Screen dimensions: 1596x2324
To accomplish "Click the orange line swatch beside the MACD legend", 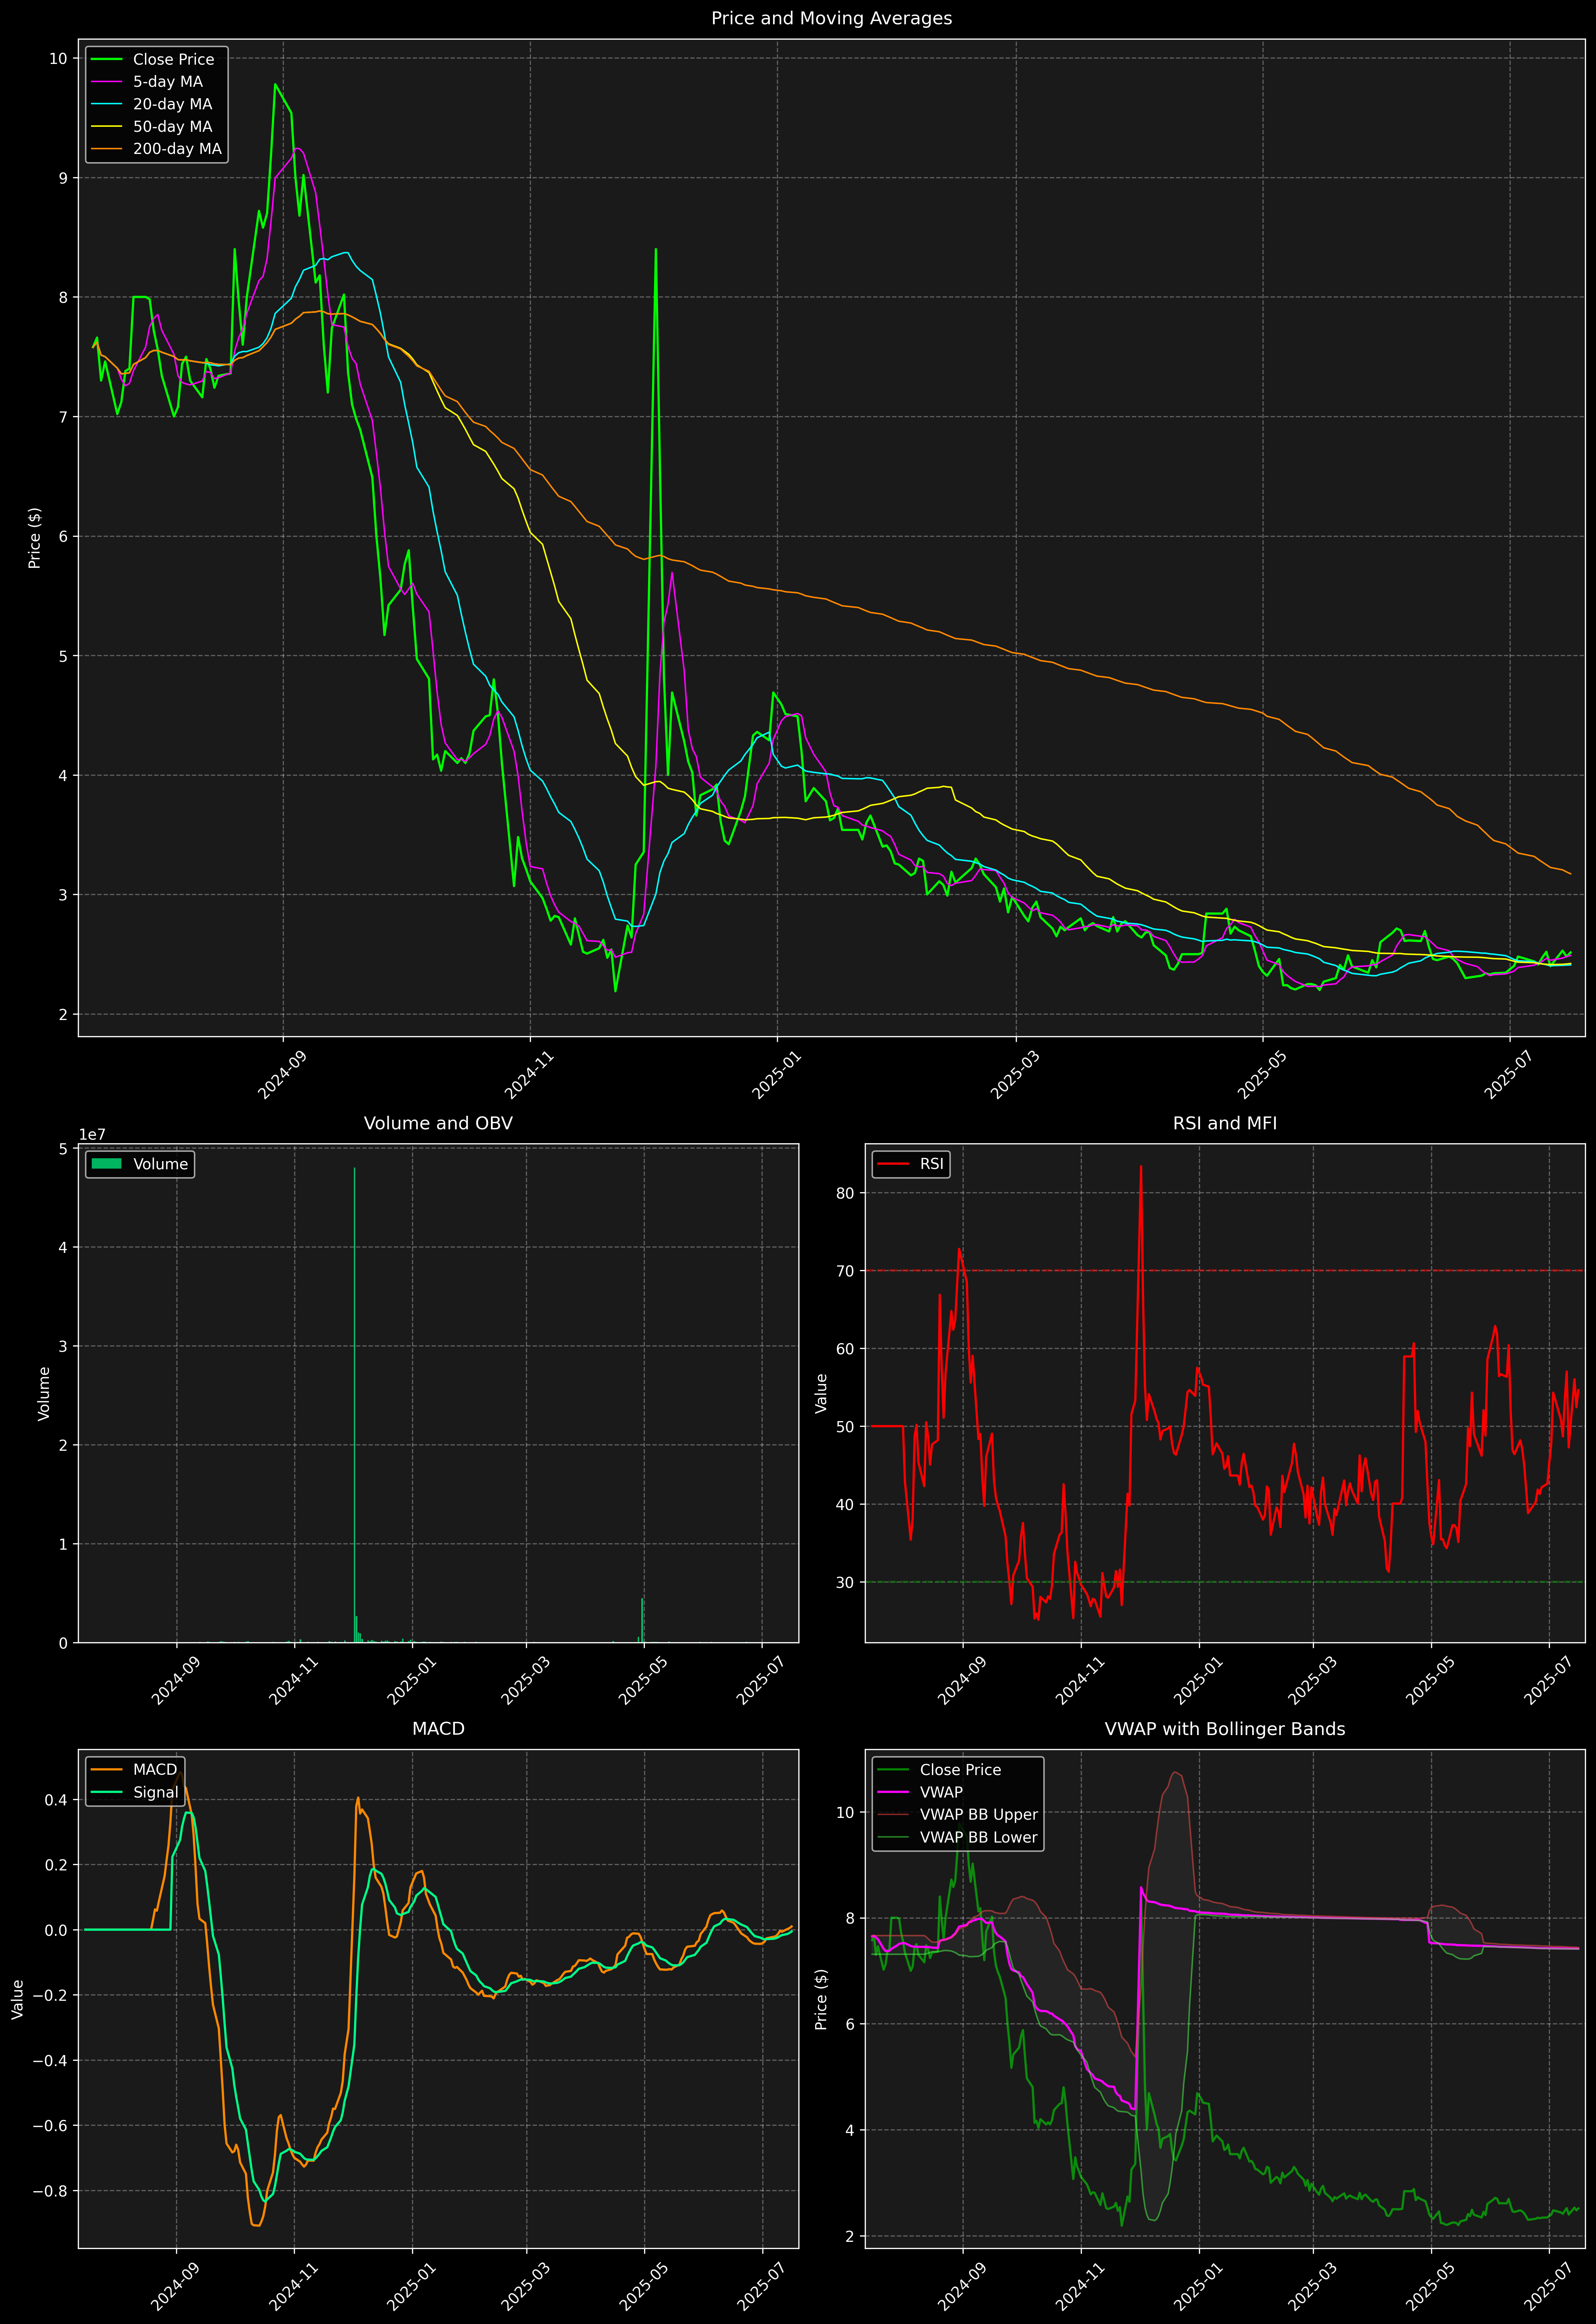I will [106, 1770].
